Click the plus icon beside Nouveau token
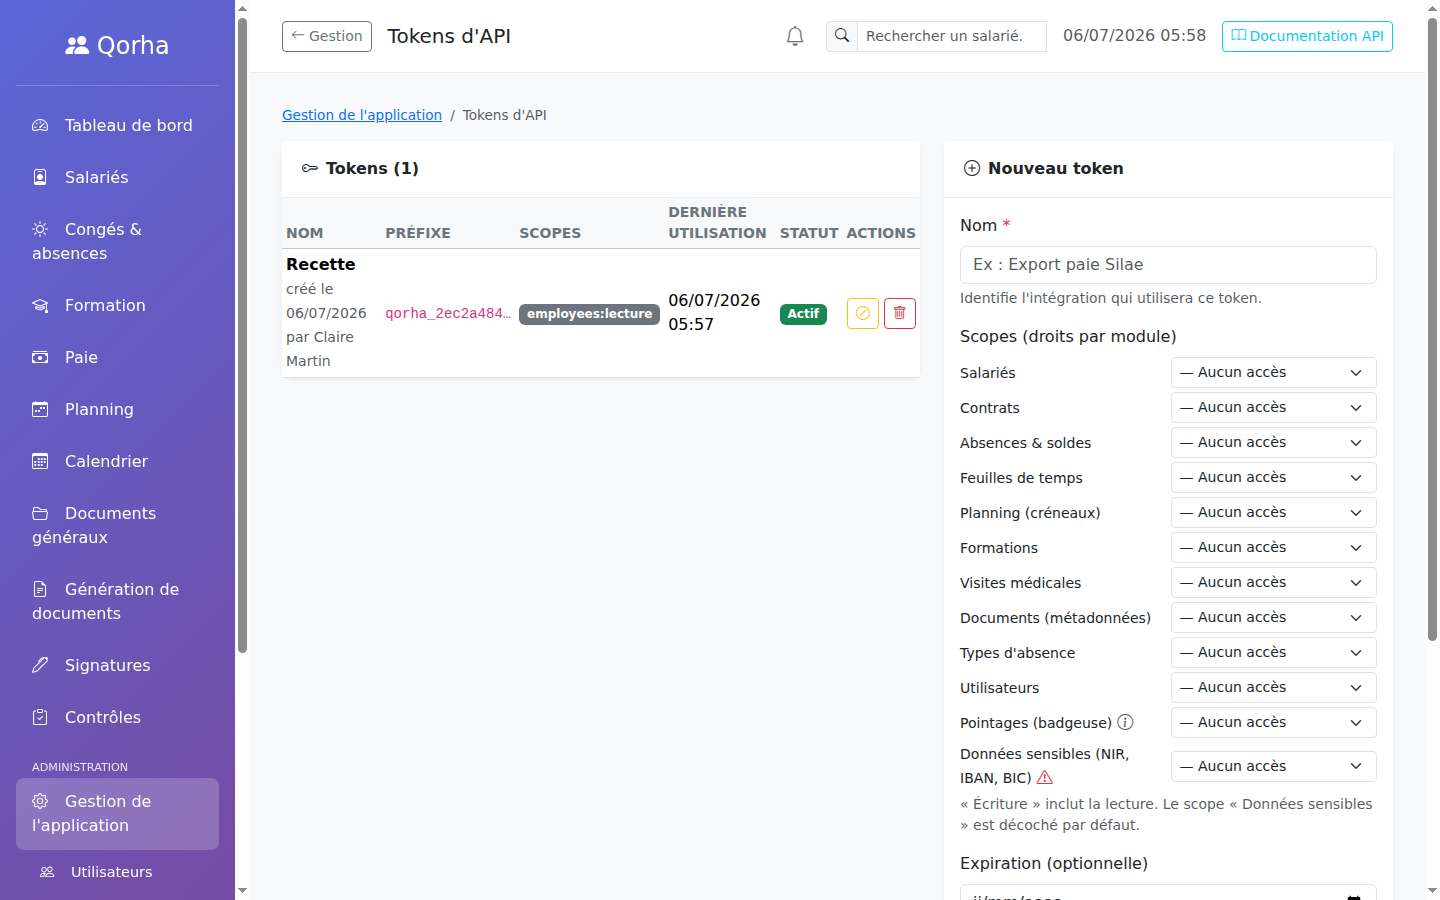Image resolution: width=1440 pixels, height=900 pixels. click(972, 168)
